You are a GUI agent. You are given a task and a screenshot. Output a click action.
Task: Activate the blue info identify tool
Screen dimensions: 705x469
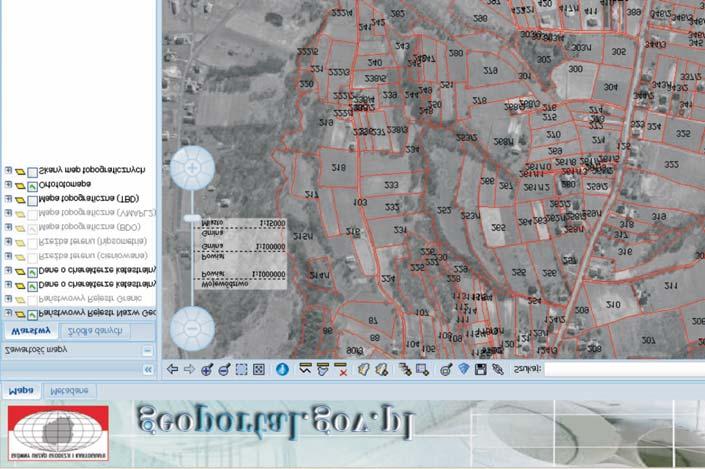[x=282, y=370]
